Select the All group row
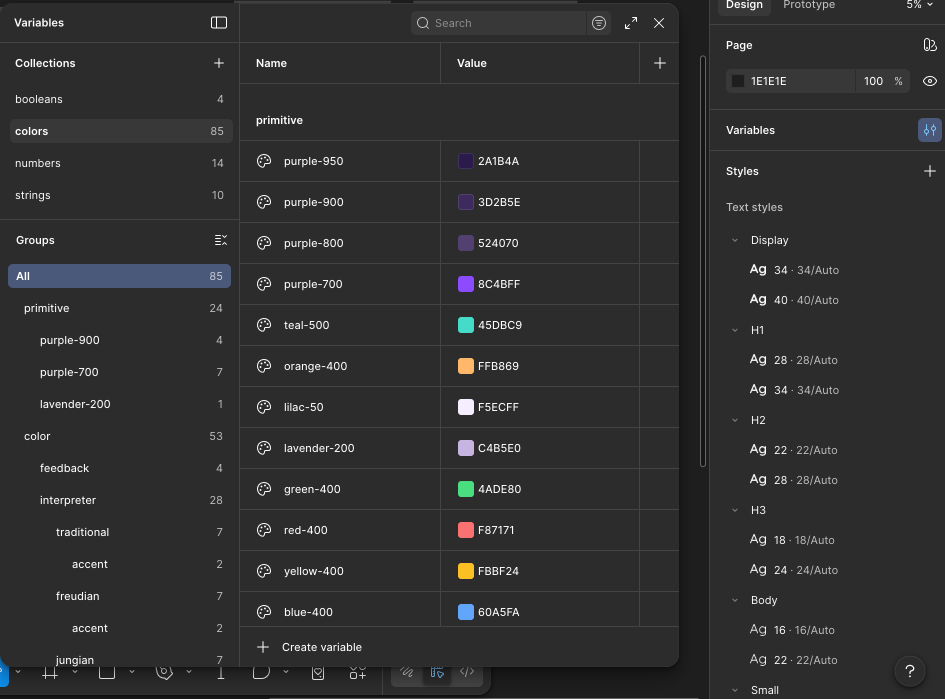Image resolution: width=945 pixels, height=699 pixels. point(119,276)
